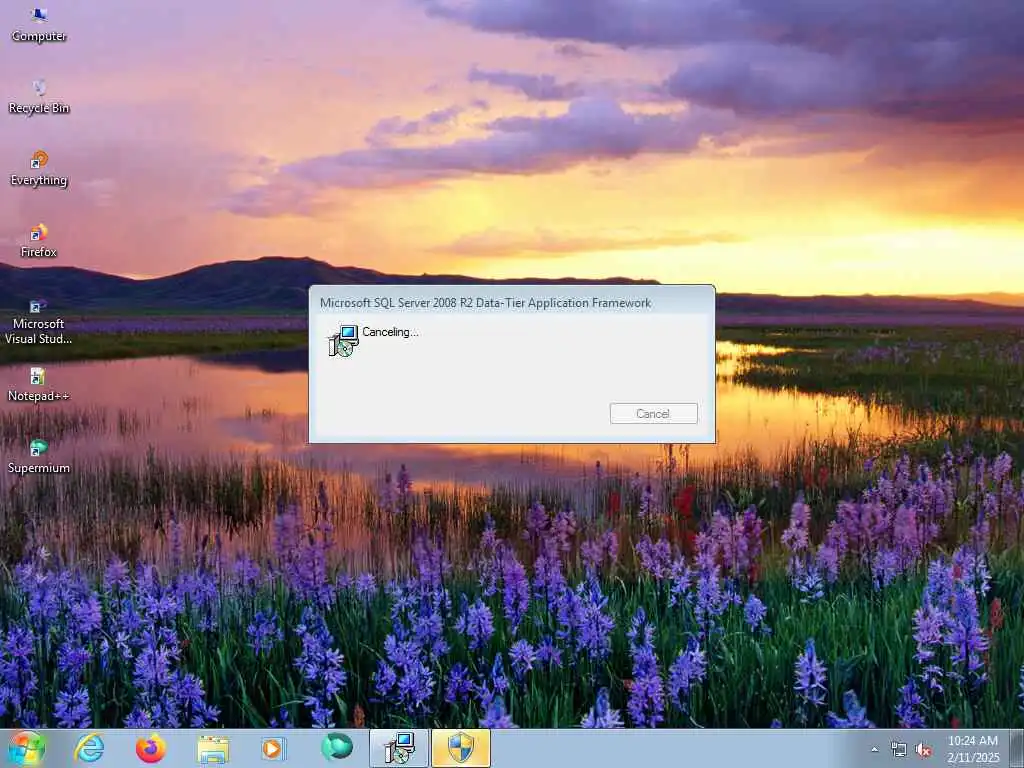Screen dimensions: 1024x768
Task: Show hidden system tray icons
Action: point(874,750)
